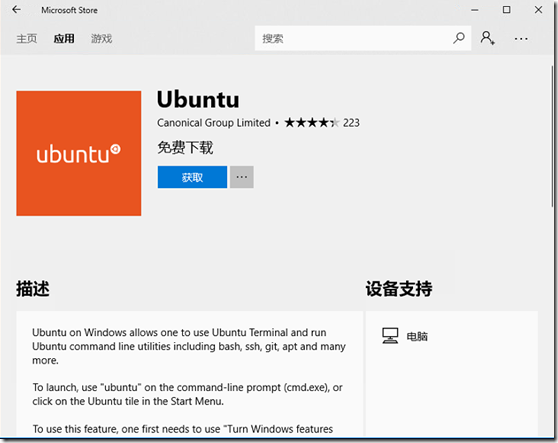Click the search magnifier icon

[459, 38]
